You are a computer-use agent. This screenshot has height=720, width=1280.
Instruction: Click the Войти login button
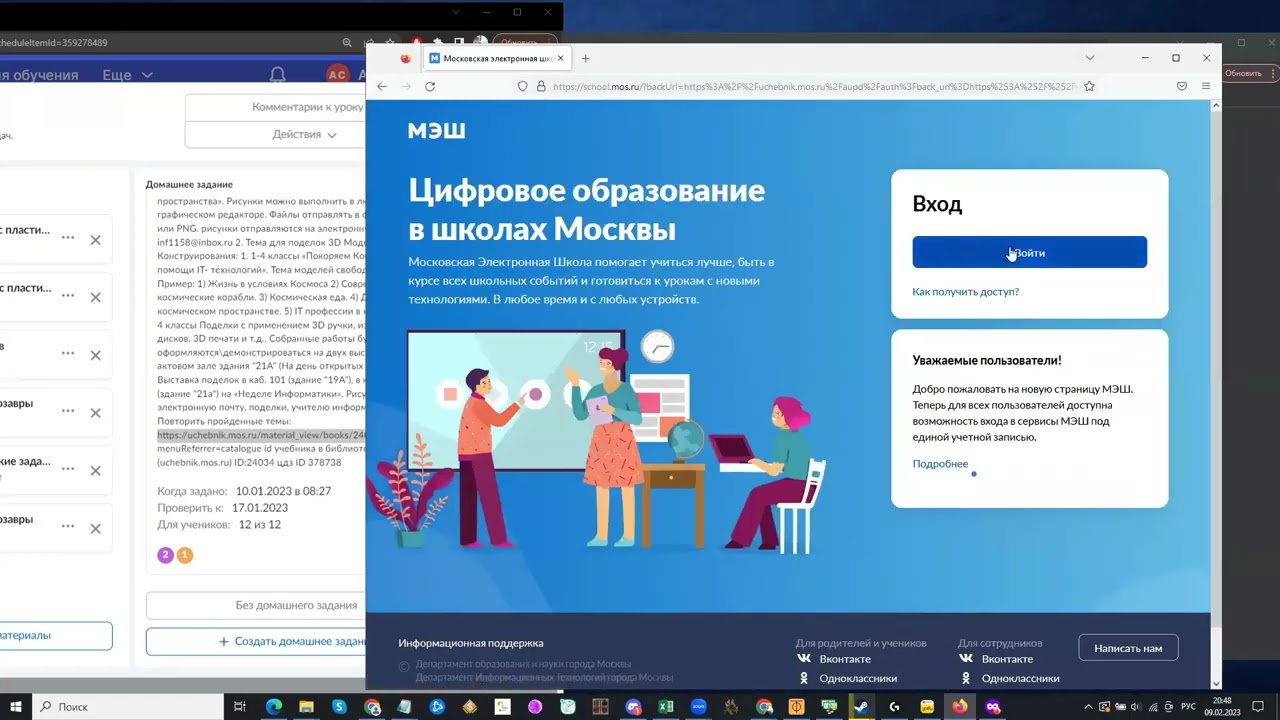tap(1029, 252)
